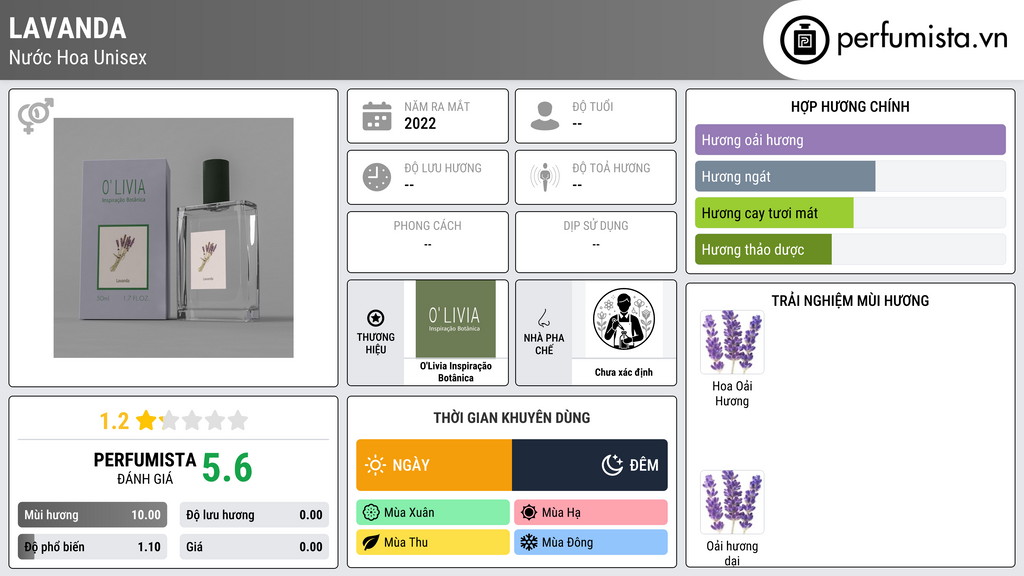The image size is (1024, 576).
Task: Click the first gold star rating
Action: (x=146, y=420)
